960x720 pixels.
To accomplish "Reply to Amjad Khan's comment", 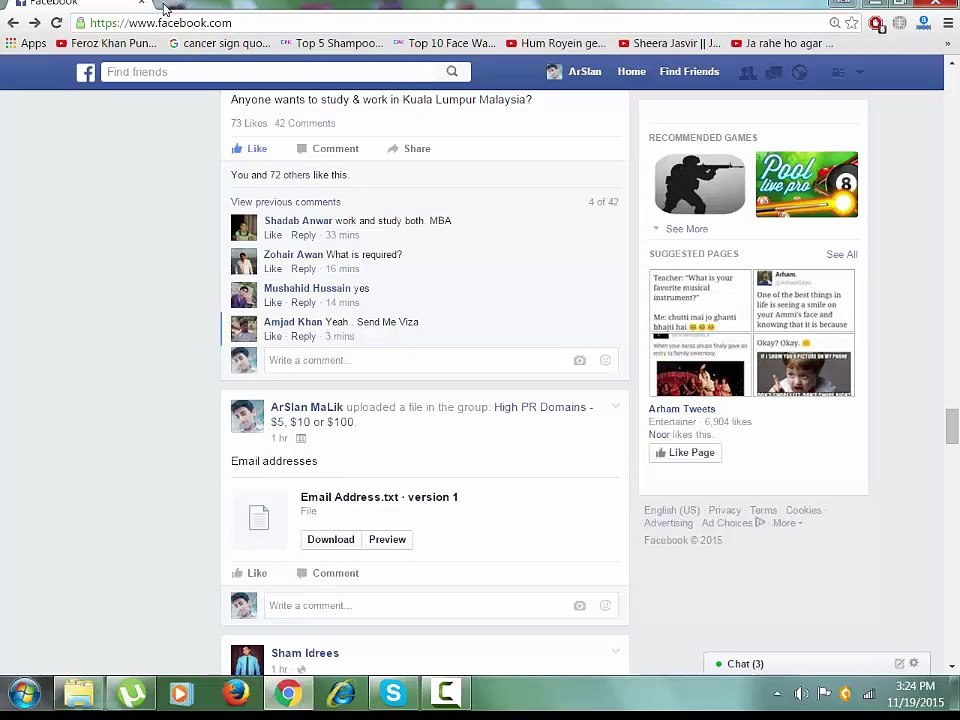I will (x=303, y=336).
